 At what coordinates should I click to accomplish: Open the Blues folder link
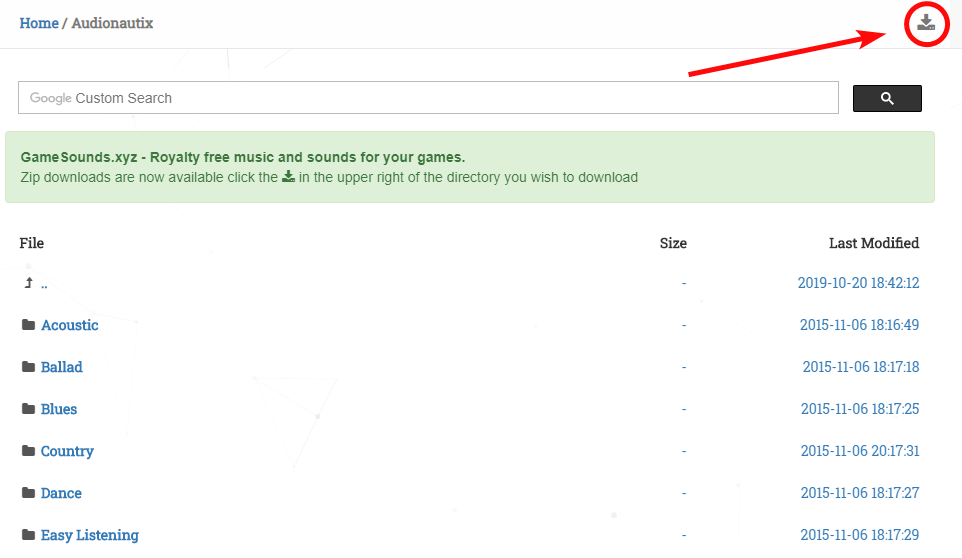pyautogui.click(x=59, y=409)
